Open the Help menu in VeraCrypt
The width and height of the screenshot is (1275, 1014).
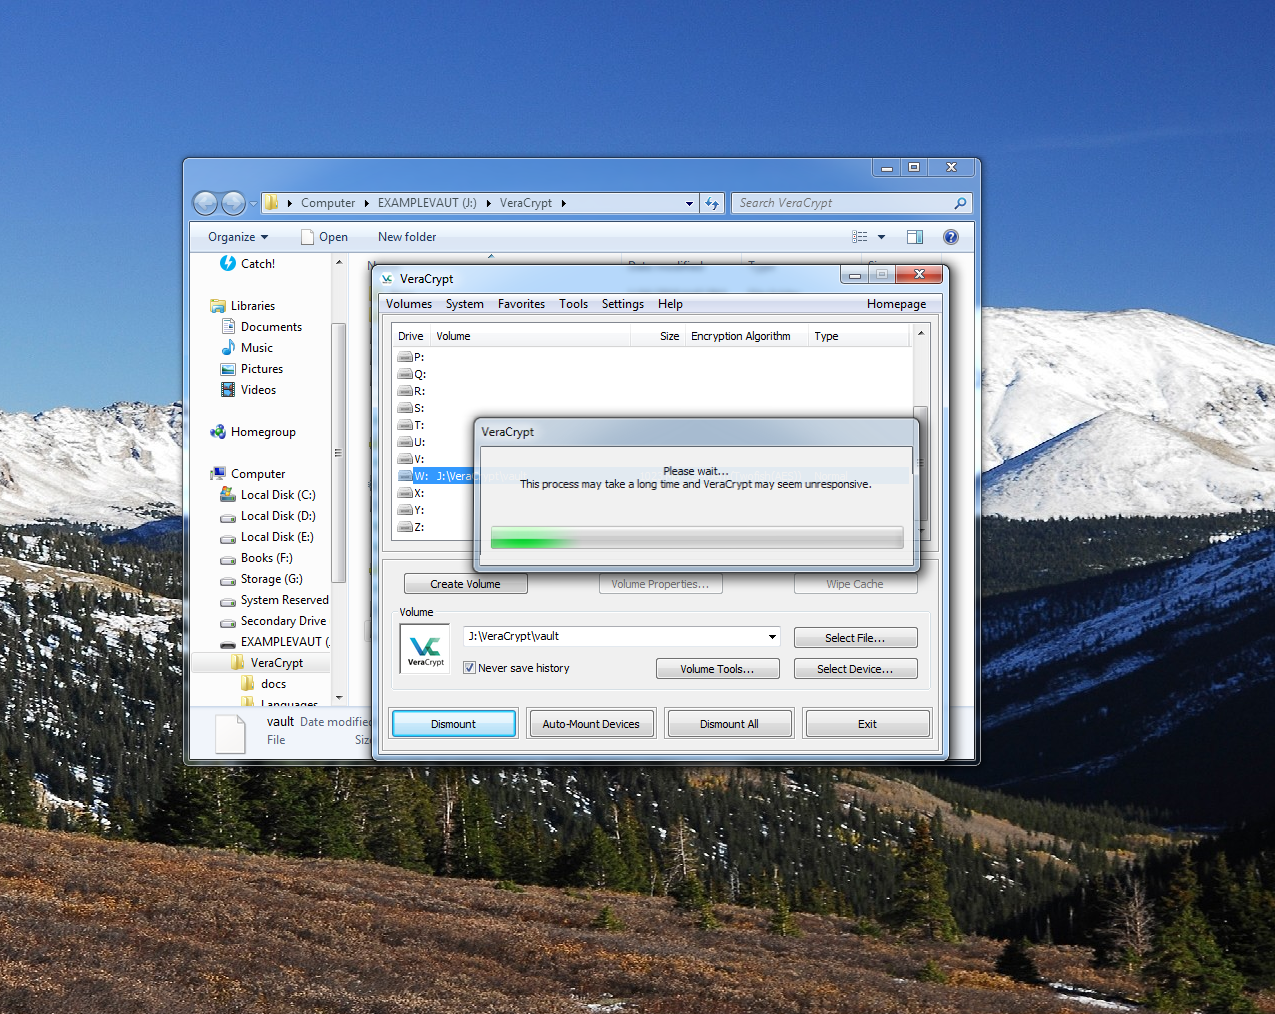click(x=670, y=304)
